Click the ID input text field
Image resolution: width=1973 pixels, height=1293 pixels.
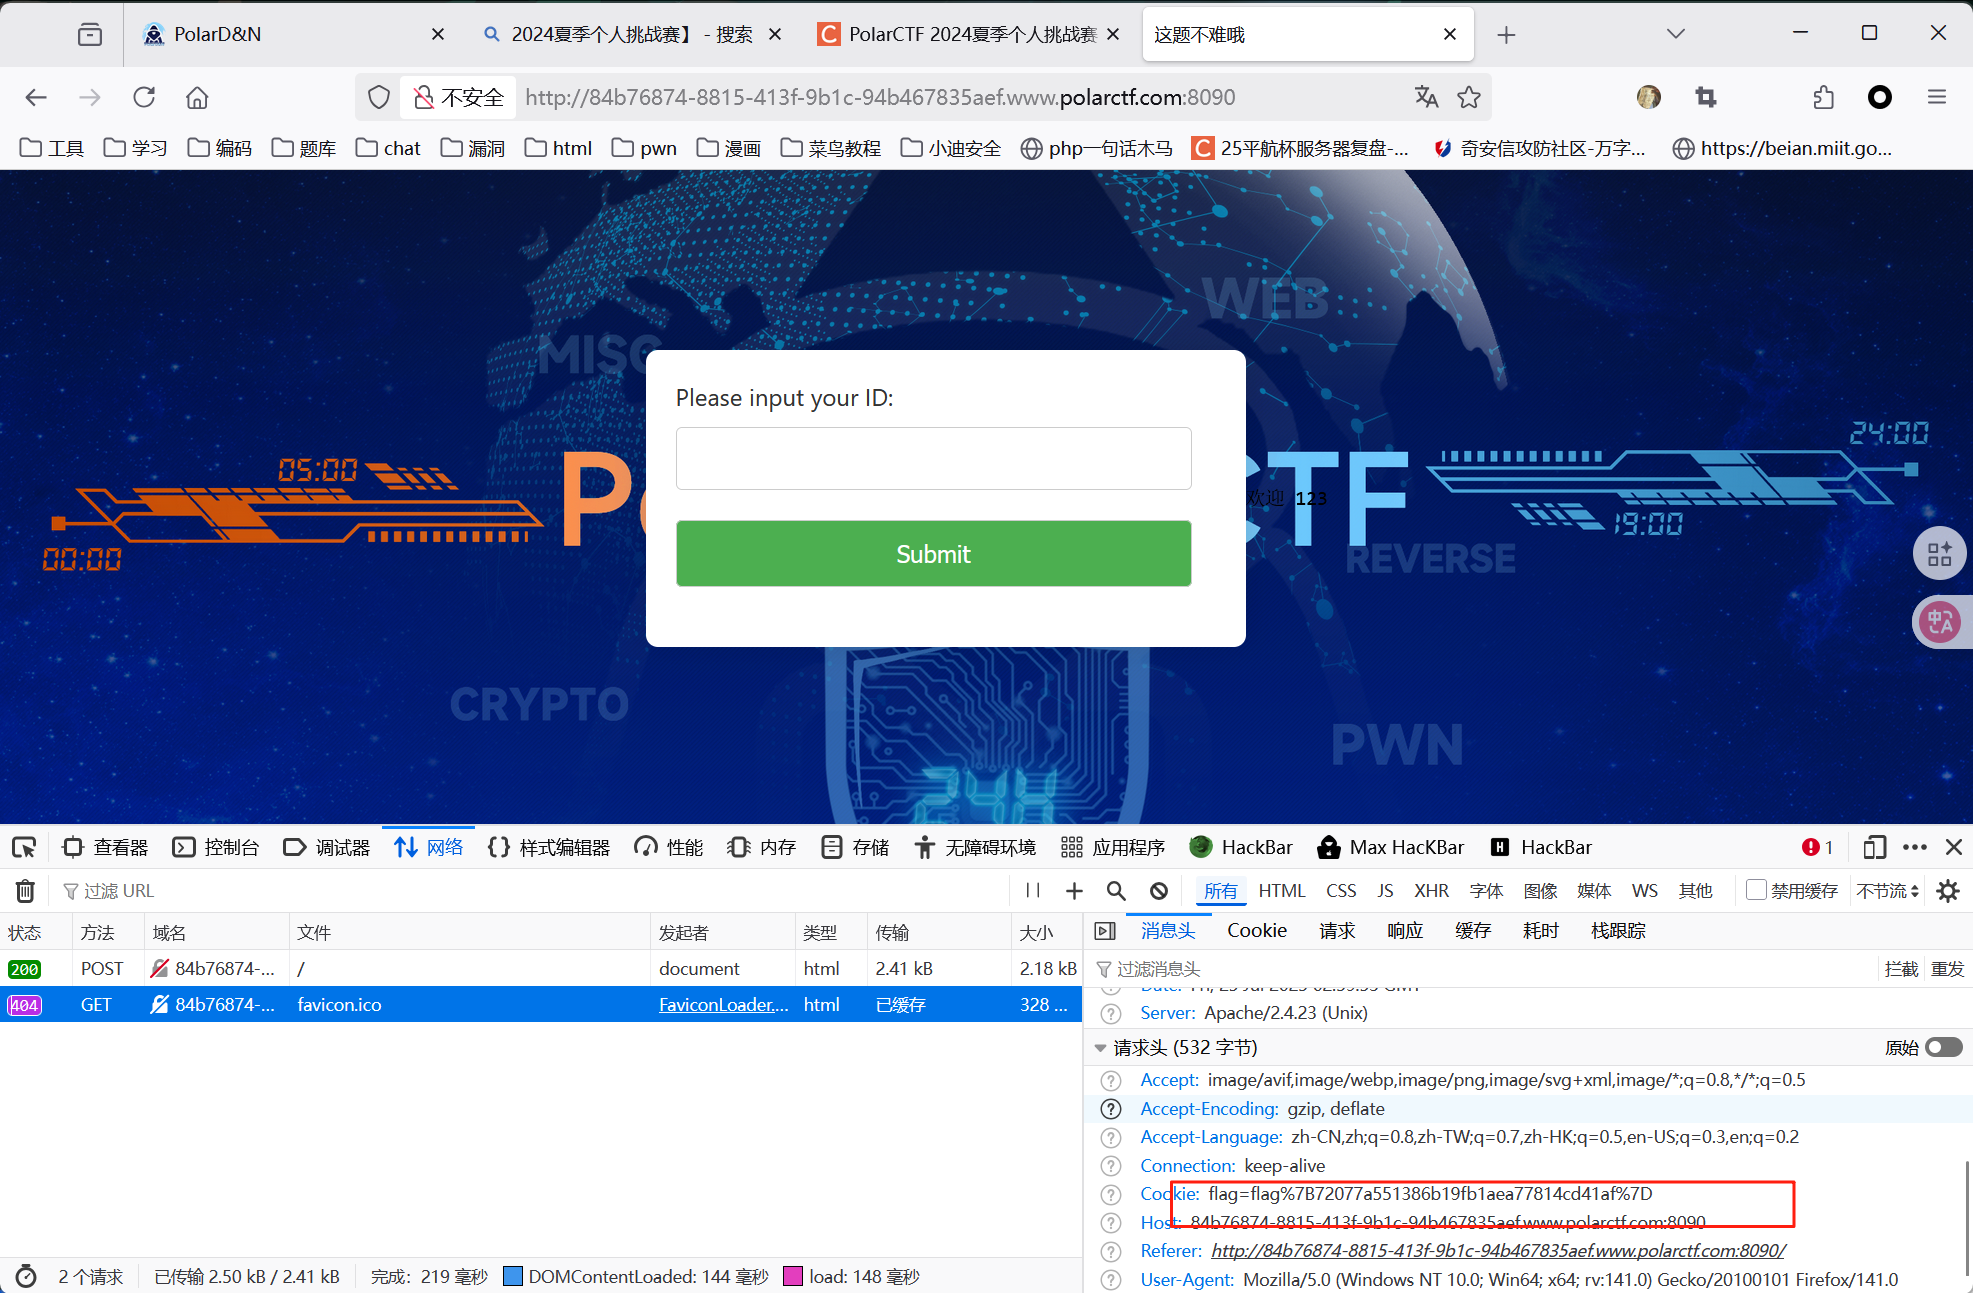933,459
